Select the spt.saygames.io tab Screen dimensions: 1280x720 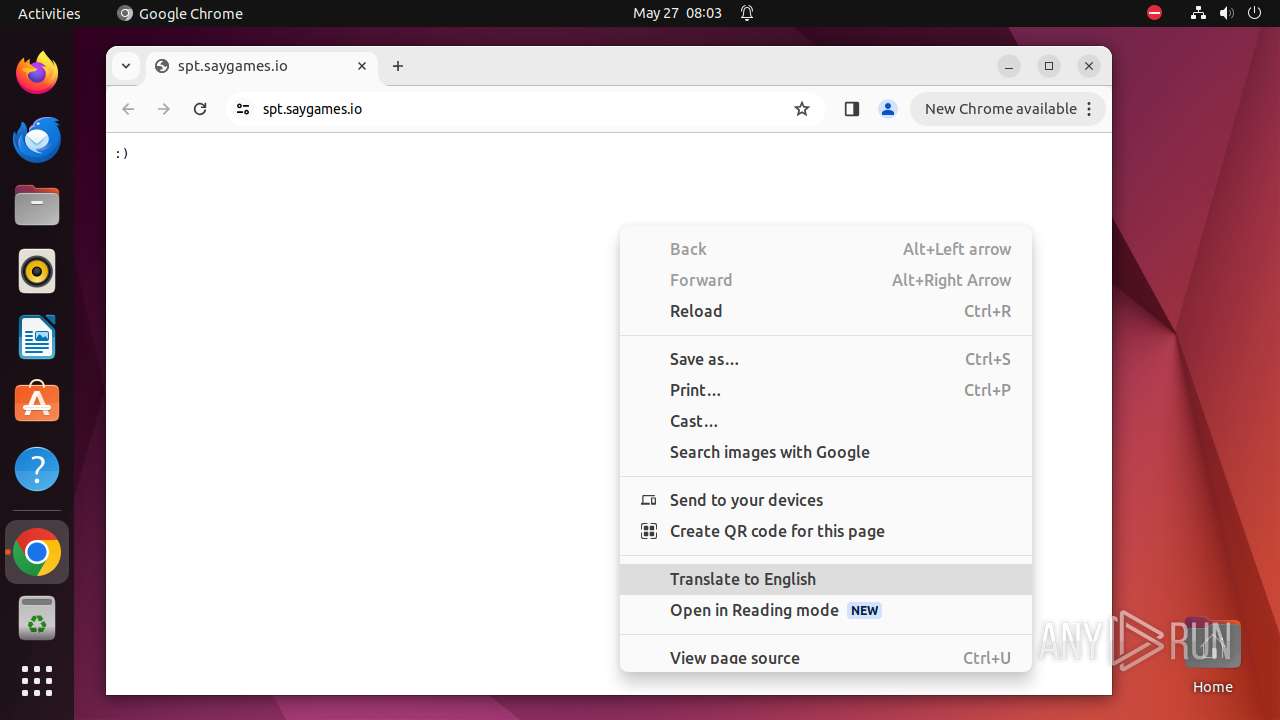pos(261,66)
